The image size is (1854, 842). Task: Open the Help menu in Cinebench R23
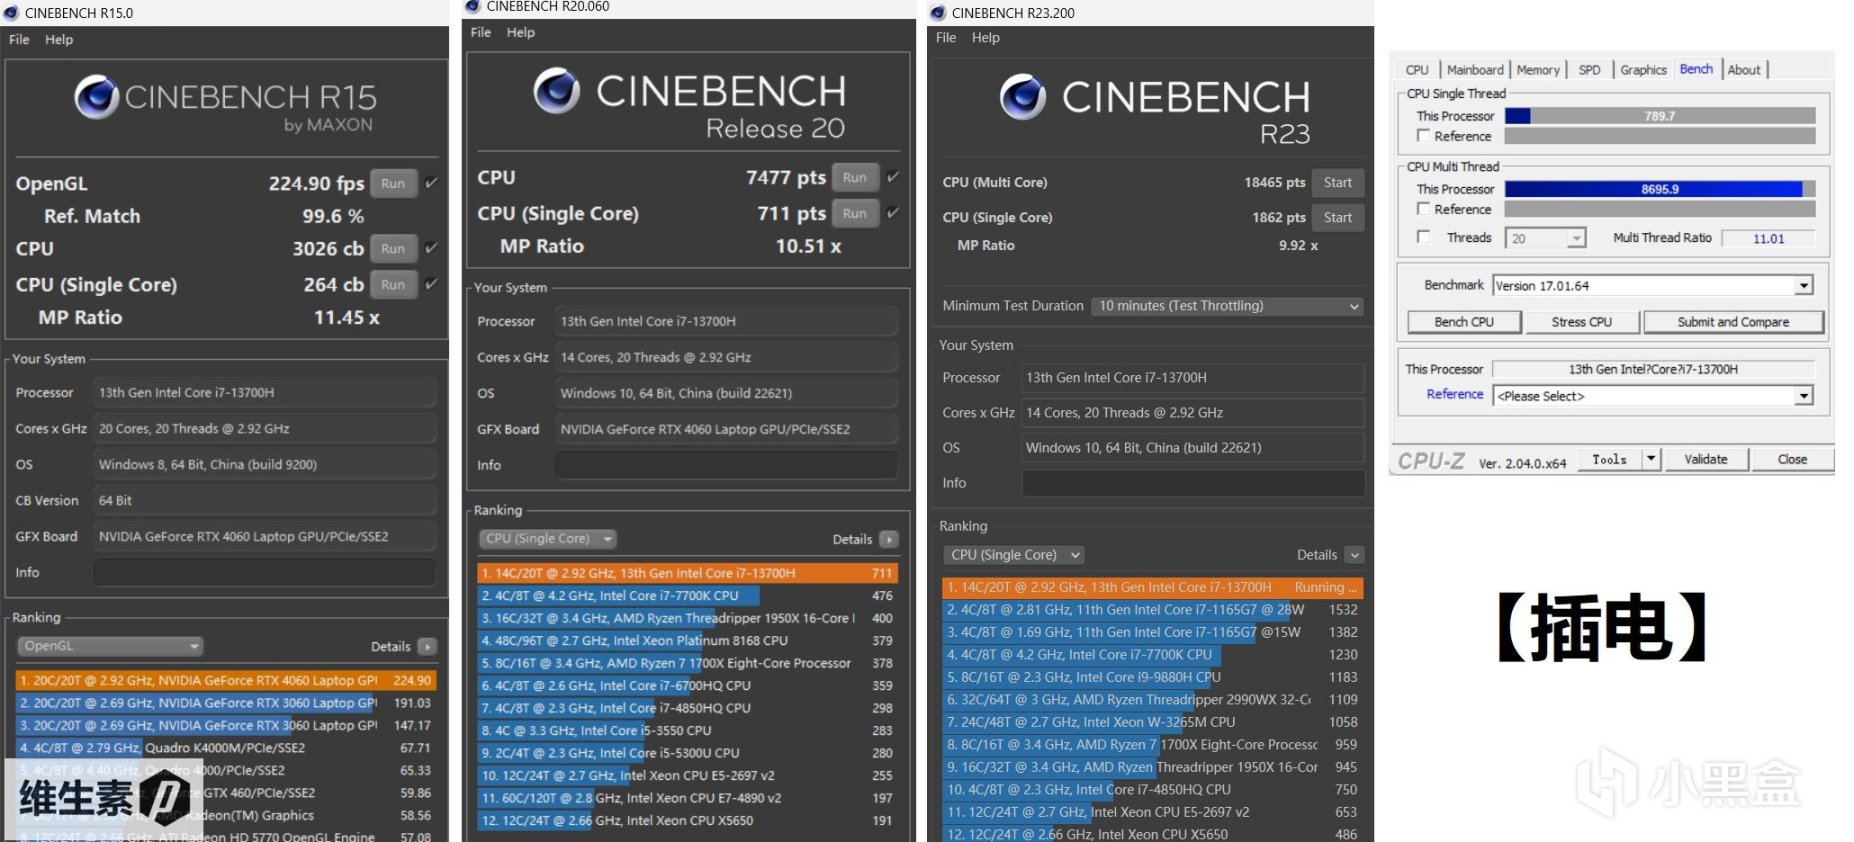985,38
